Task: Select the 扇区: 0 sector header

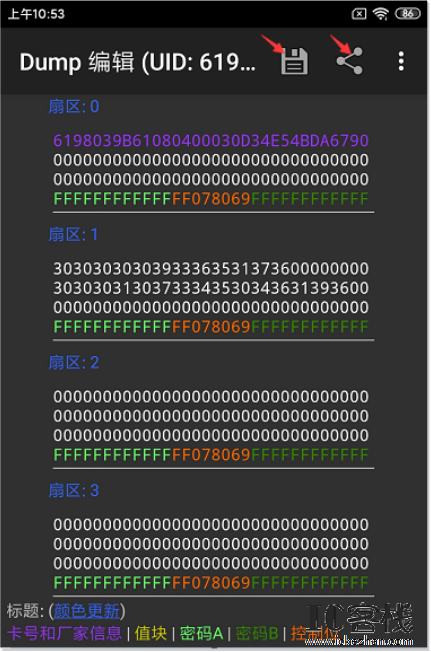Action: pyautogui.click(x=74, y=106)
